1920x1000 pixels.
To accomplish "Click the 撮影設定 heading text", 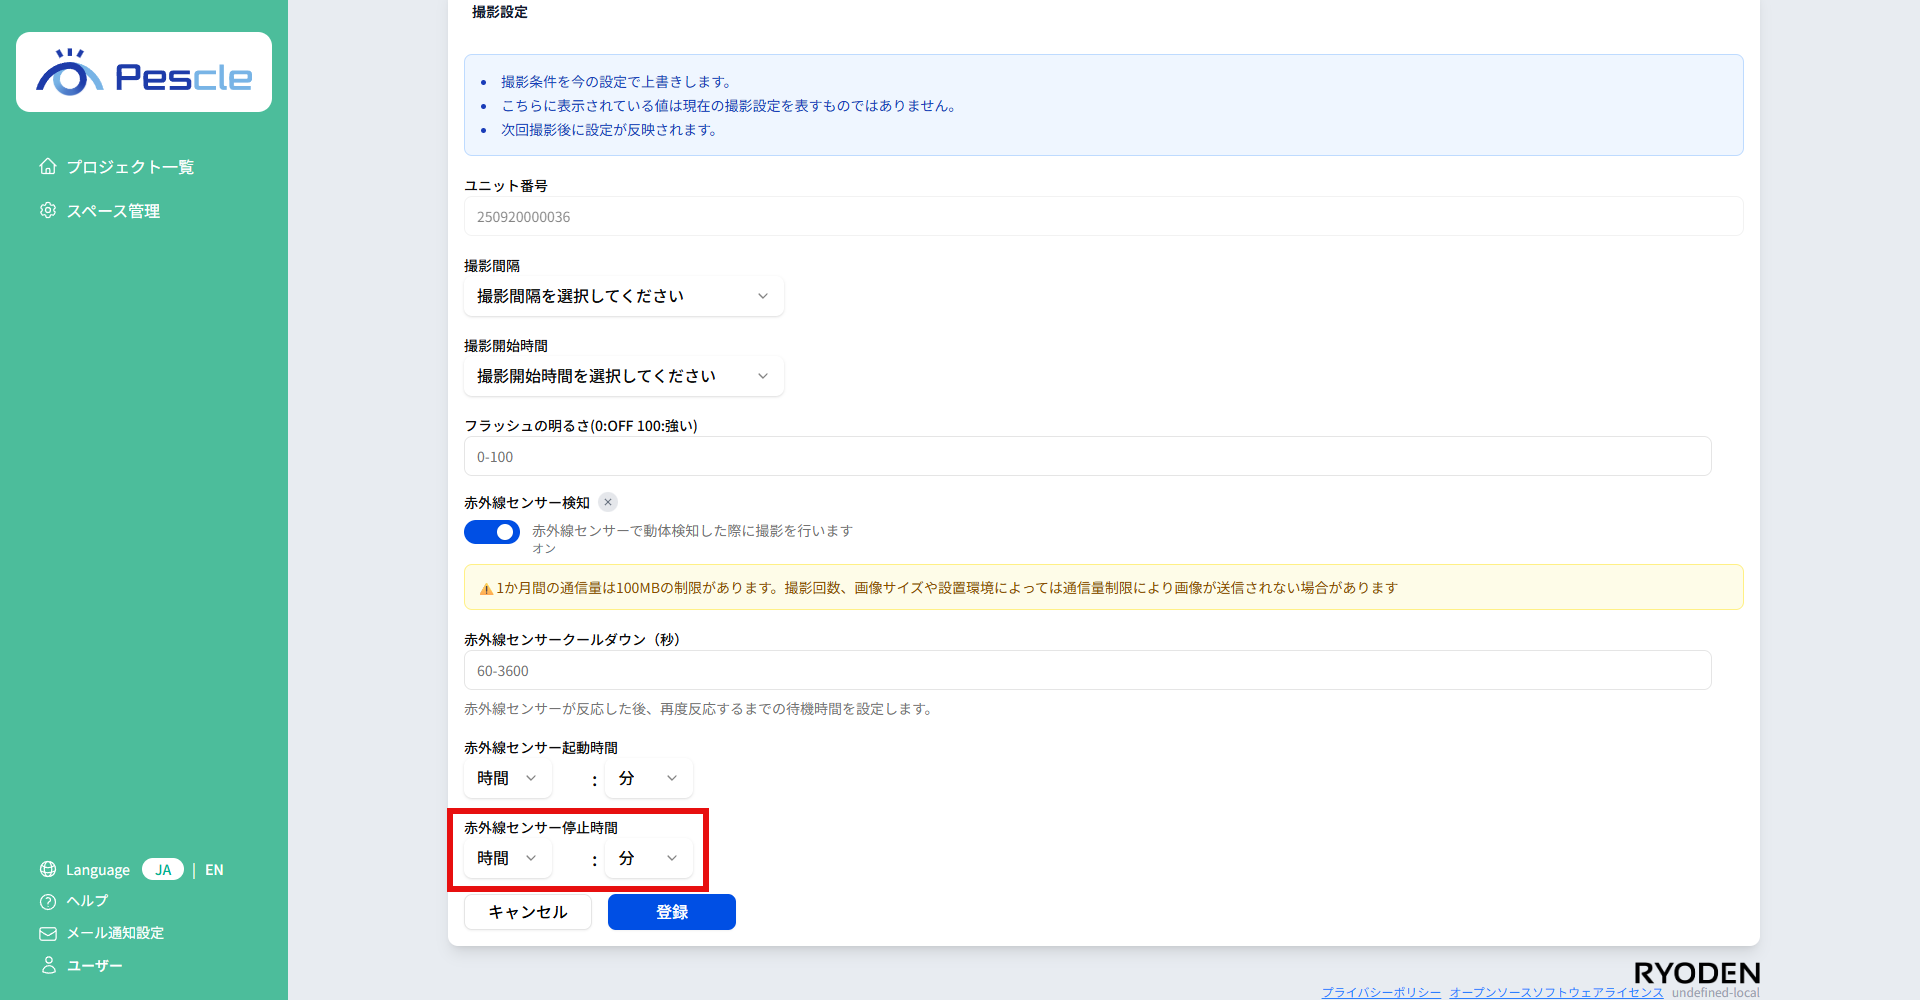I will 500,12.
